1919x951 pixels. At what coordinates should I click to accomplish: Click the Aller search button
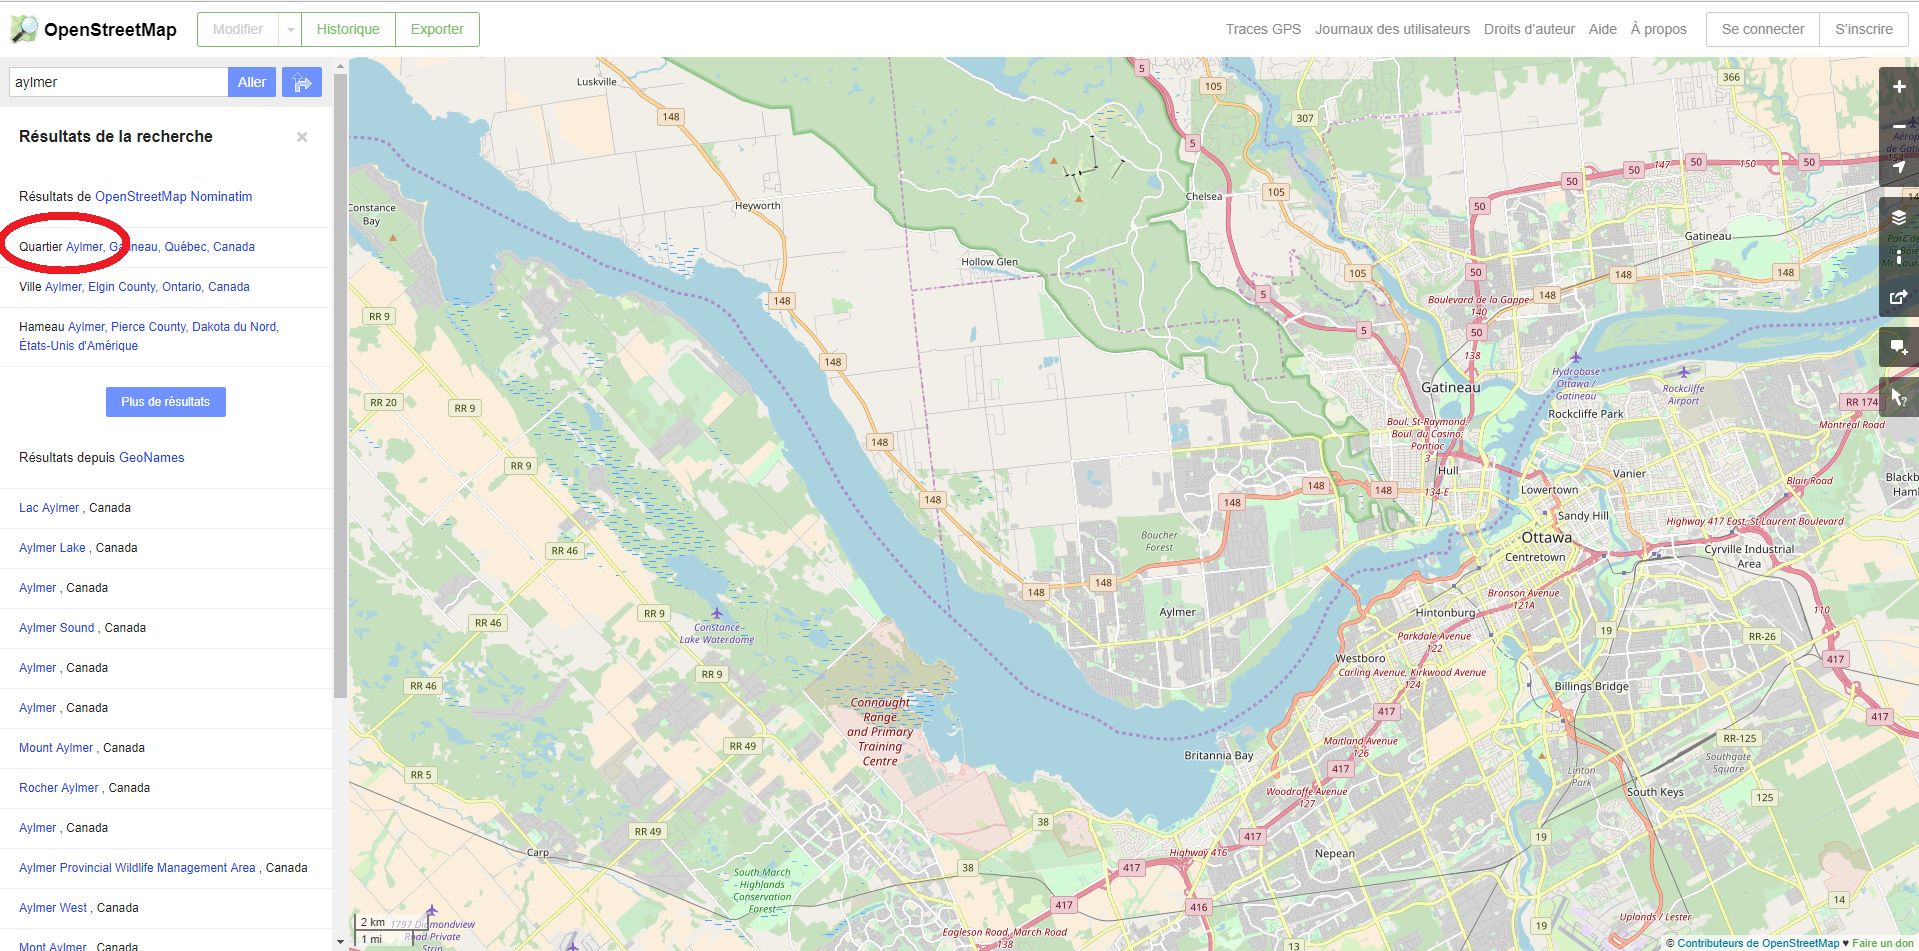(x=252, y=82)
